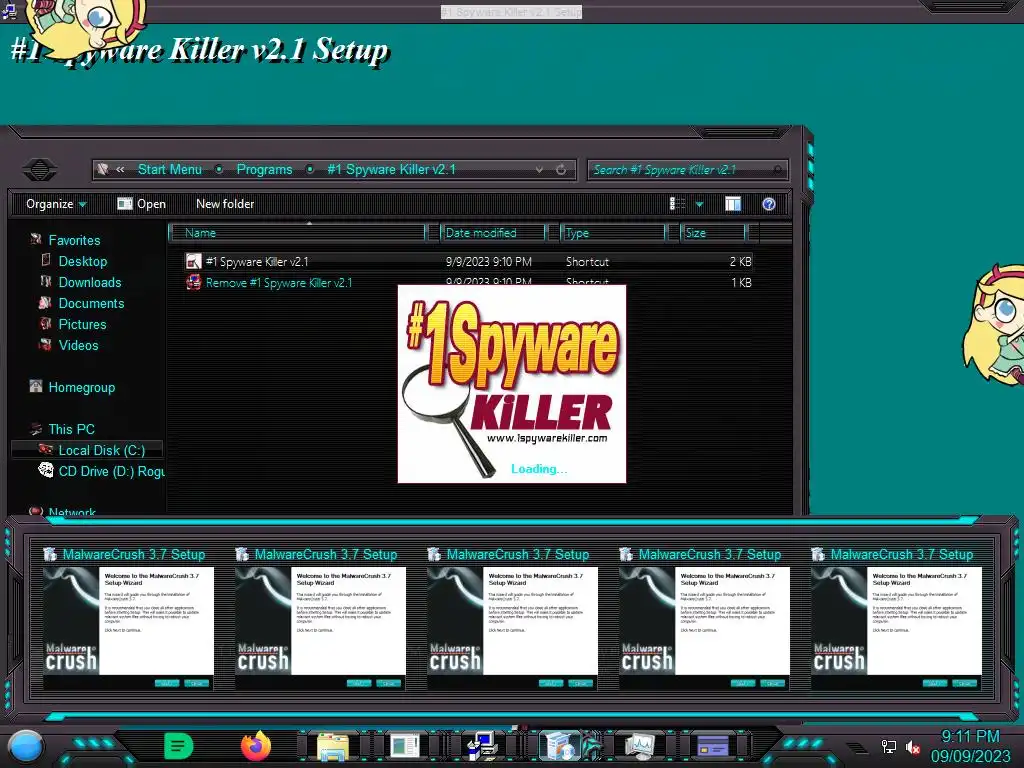Screen dimensions: 1024x768
Task: Switch to fifth MalwareCrush 3.7 Setup thumbnail
Action: click(896, 619)
